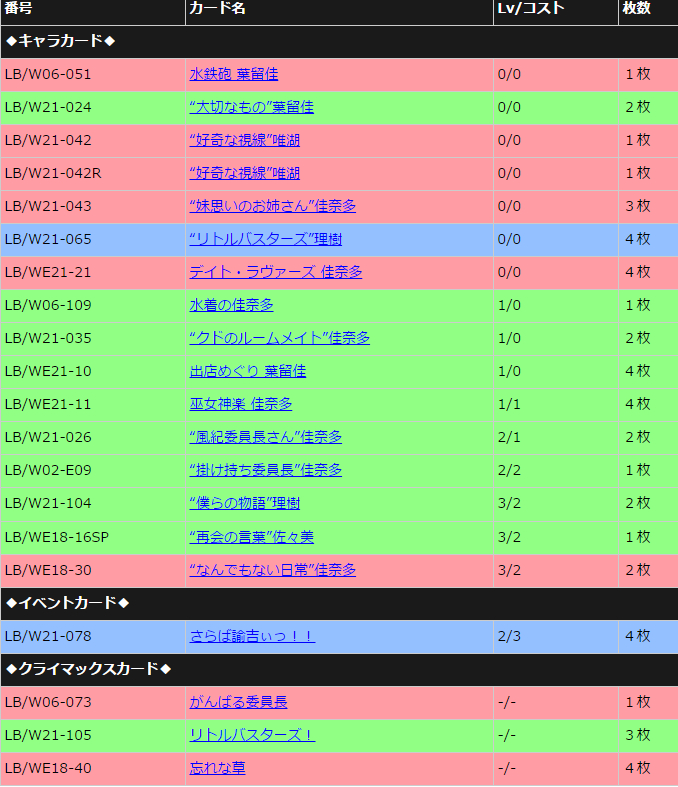Open the "再会の言葉"佐々美 card link

click(251, 538)
